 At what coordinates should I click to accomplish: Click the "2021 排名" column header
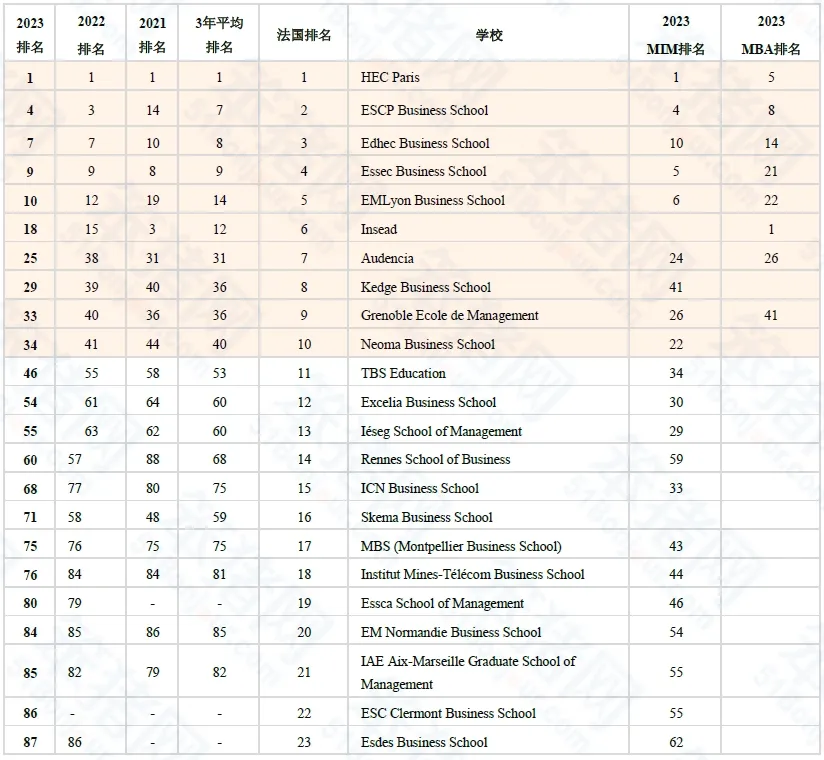point(152,35)
